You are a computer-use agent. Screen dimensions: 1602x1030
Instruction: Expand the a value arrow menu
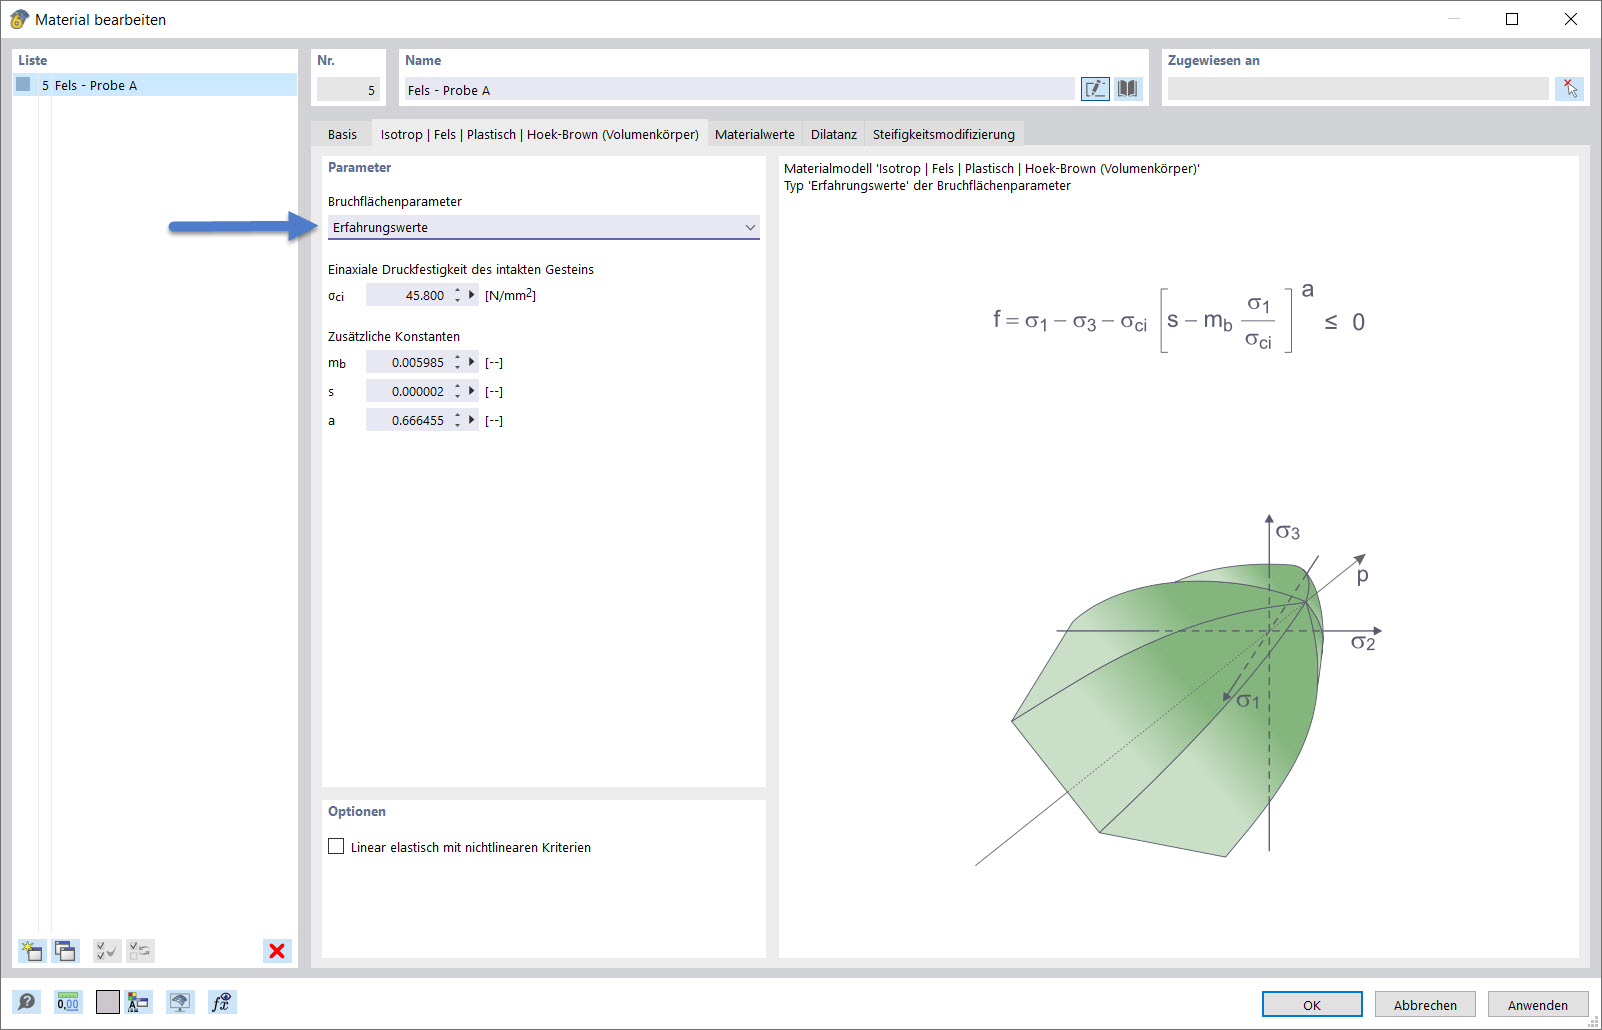[472, 420]
